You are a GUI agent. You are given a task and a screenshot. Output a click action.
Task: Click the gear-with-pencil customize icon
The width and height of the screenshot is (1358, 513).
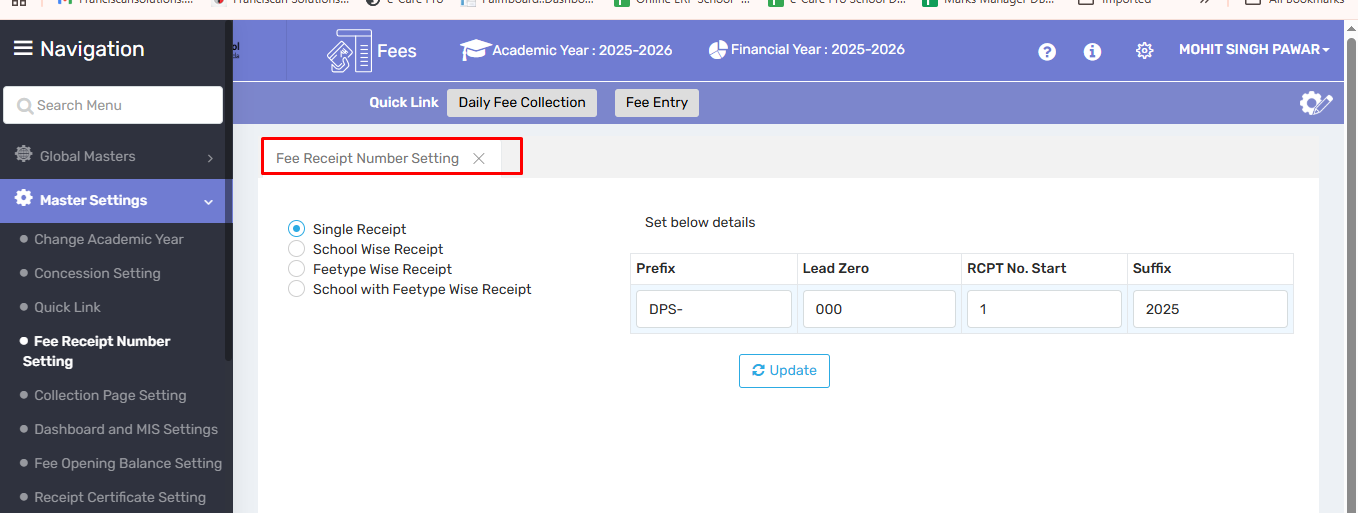[1316, 103]
